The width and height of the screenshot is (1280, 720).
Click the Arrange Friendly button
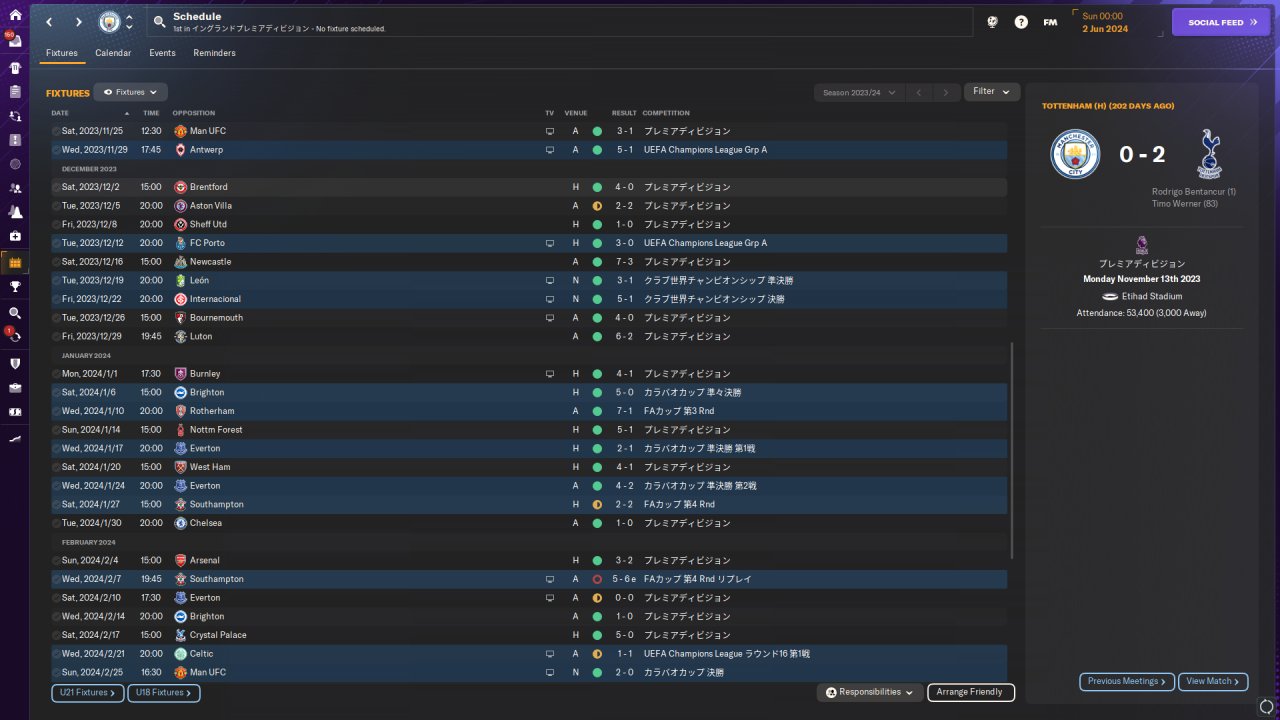971,692
